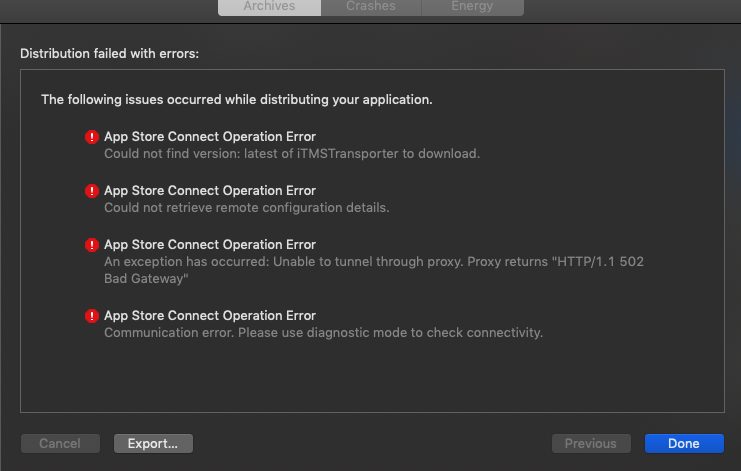Click the Cancel button
Viewport: 741px width, 471px height.
click(60, 443)
